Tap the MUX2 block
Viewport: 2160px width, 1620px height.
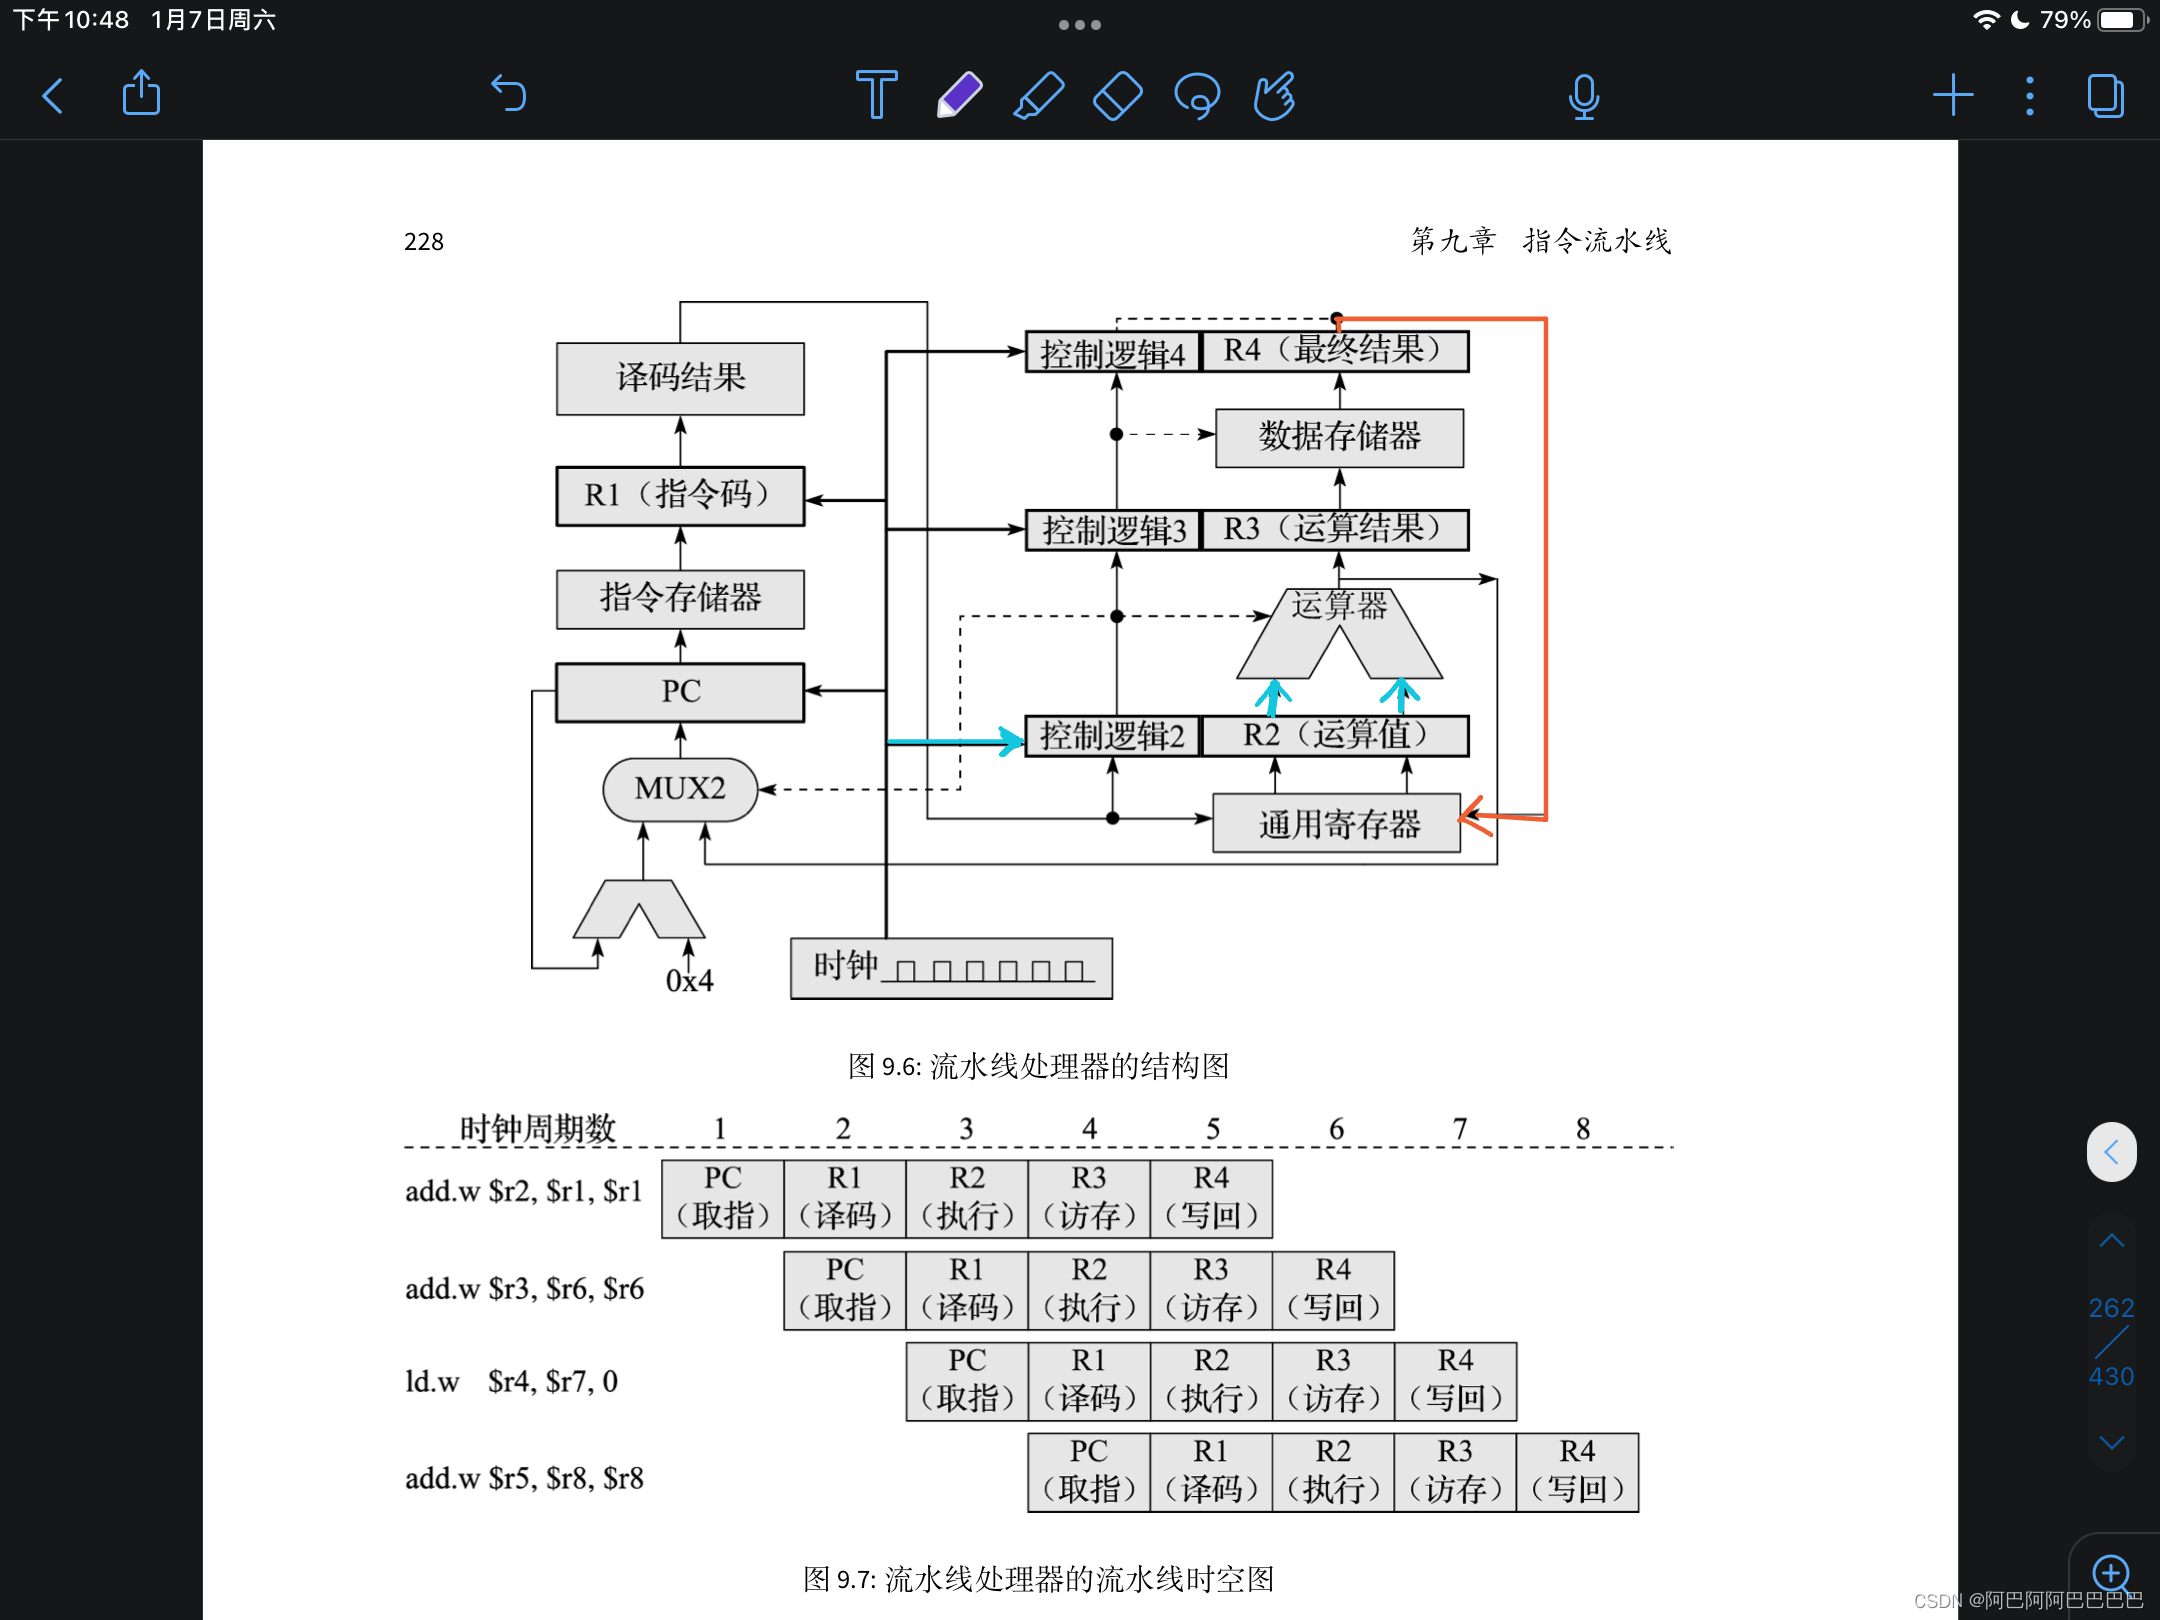(680, 789)
